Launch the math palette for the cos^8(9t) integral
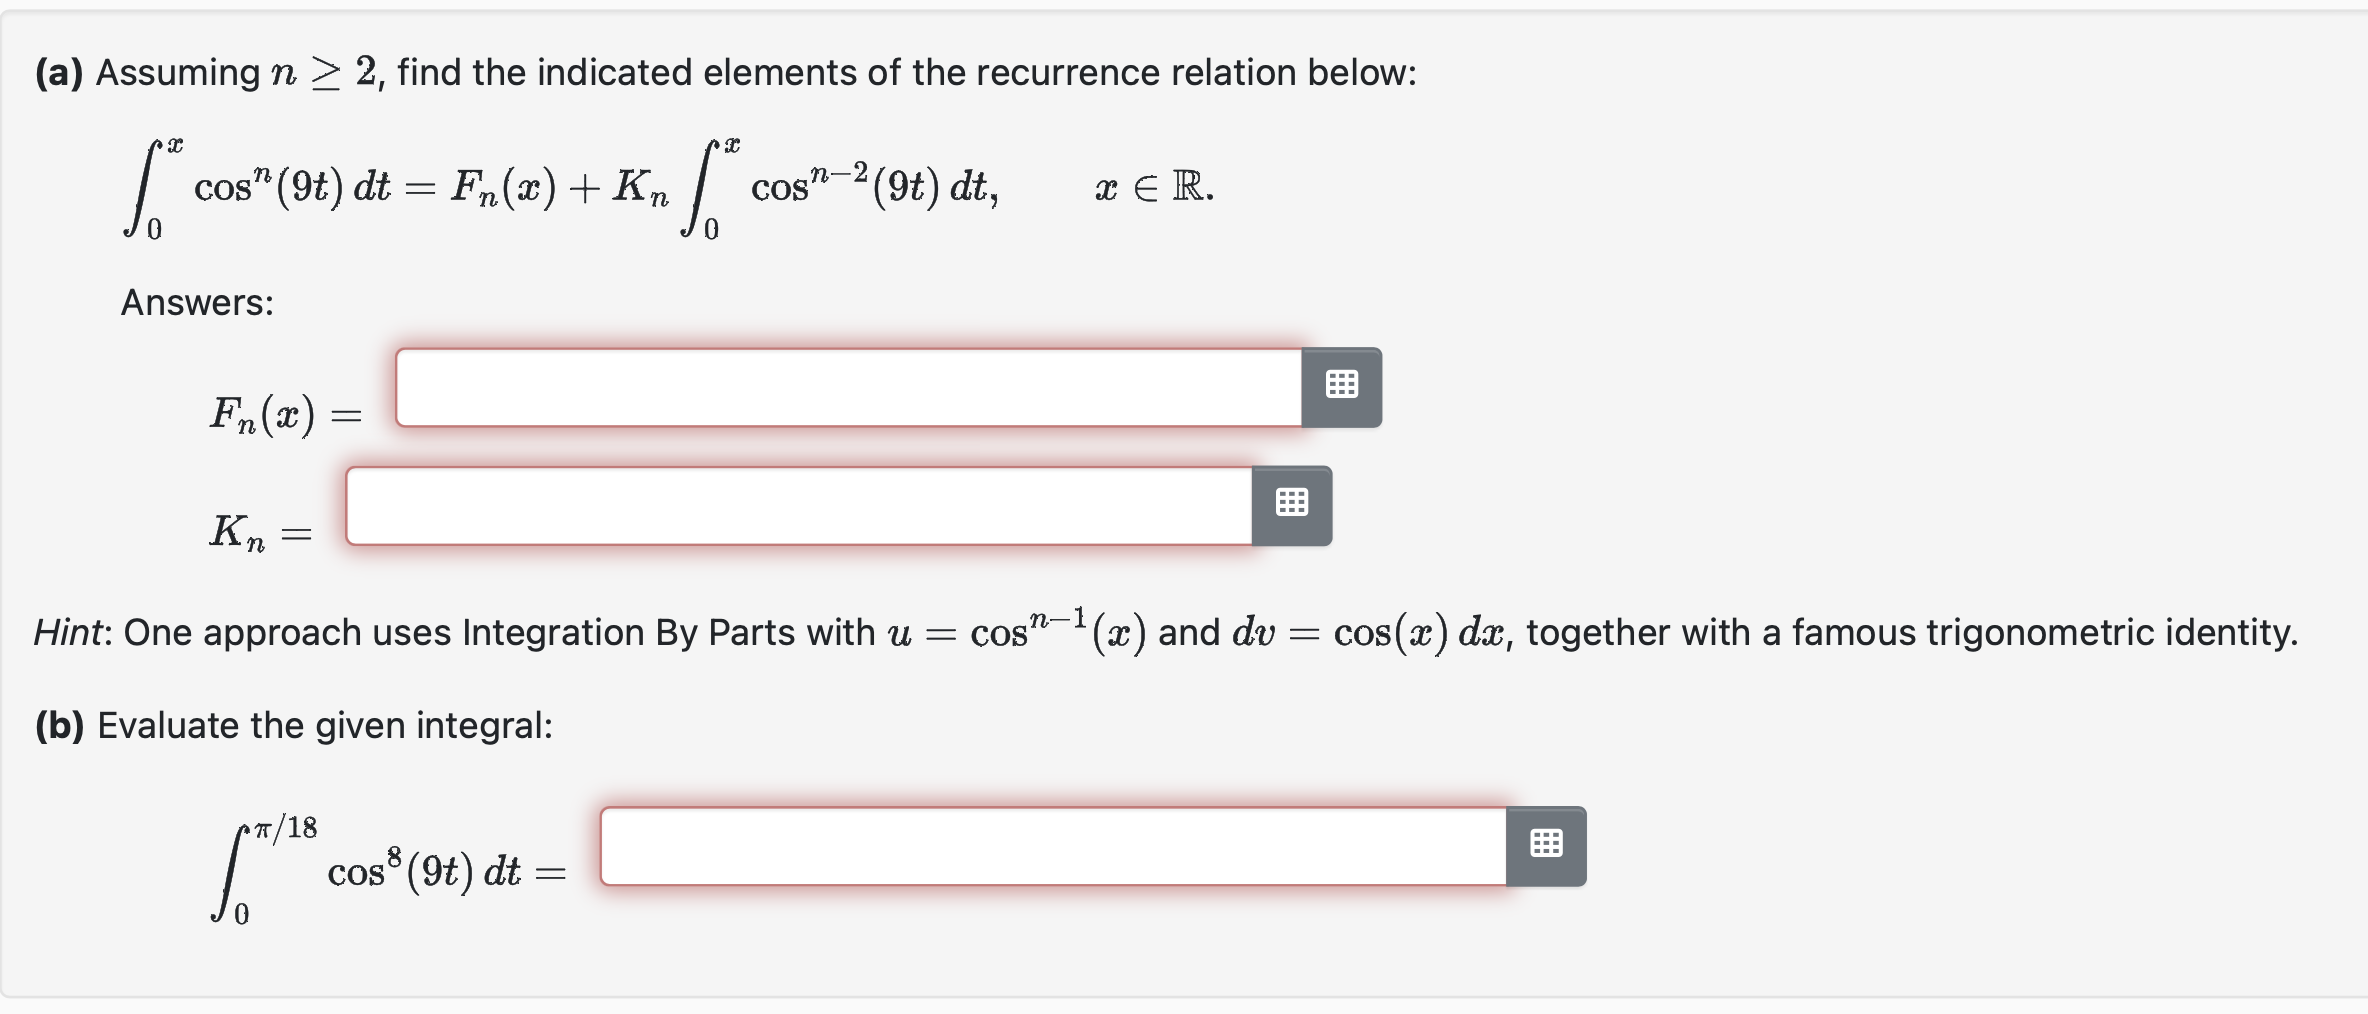The image size is (2368, 1014). 1546,845
